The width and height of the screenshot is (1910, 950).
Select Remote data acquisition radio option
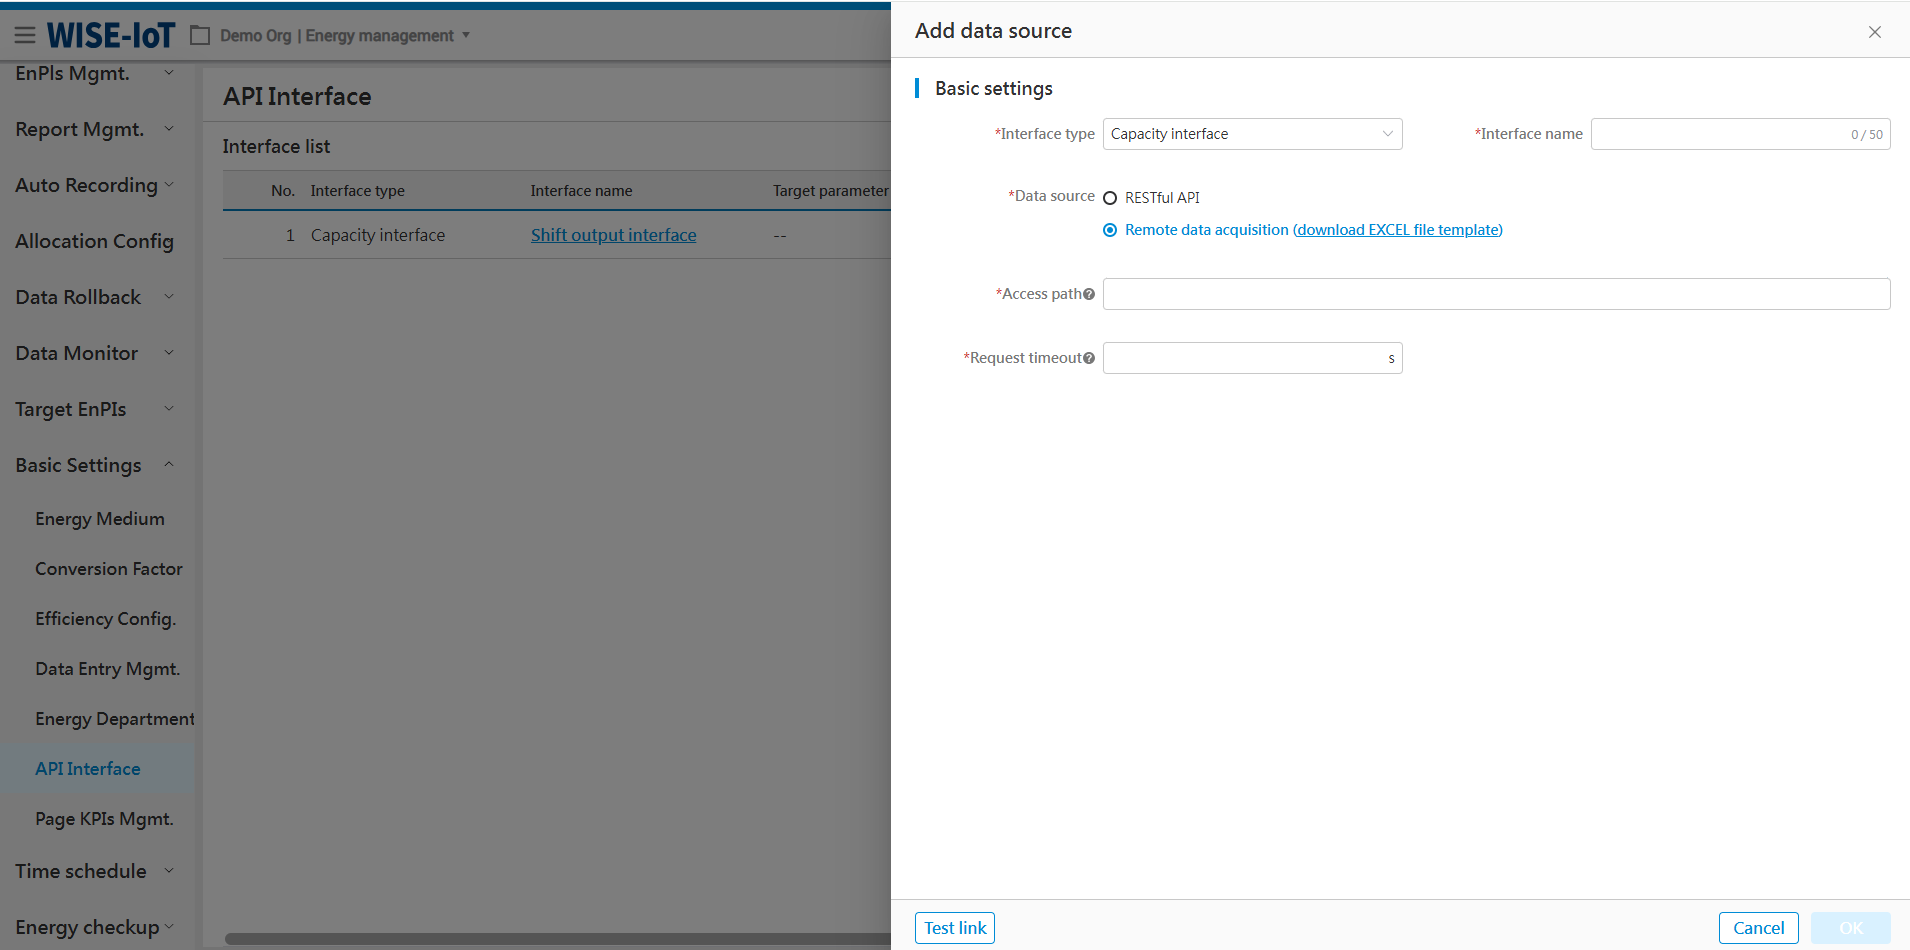coord(1110,230)
